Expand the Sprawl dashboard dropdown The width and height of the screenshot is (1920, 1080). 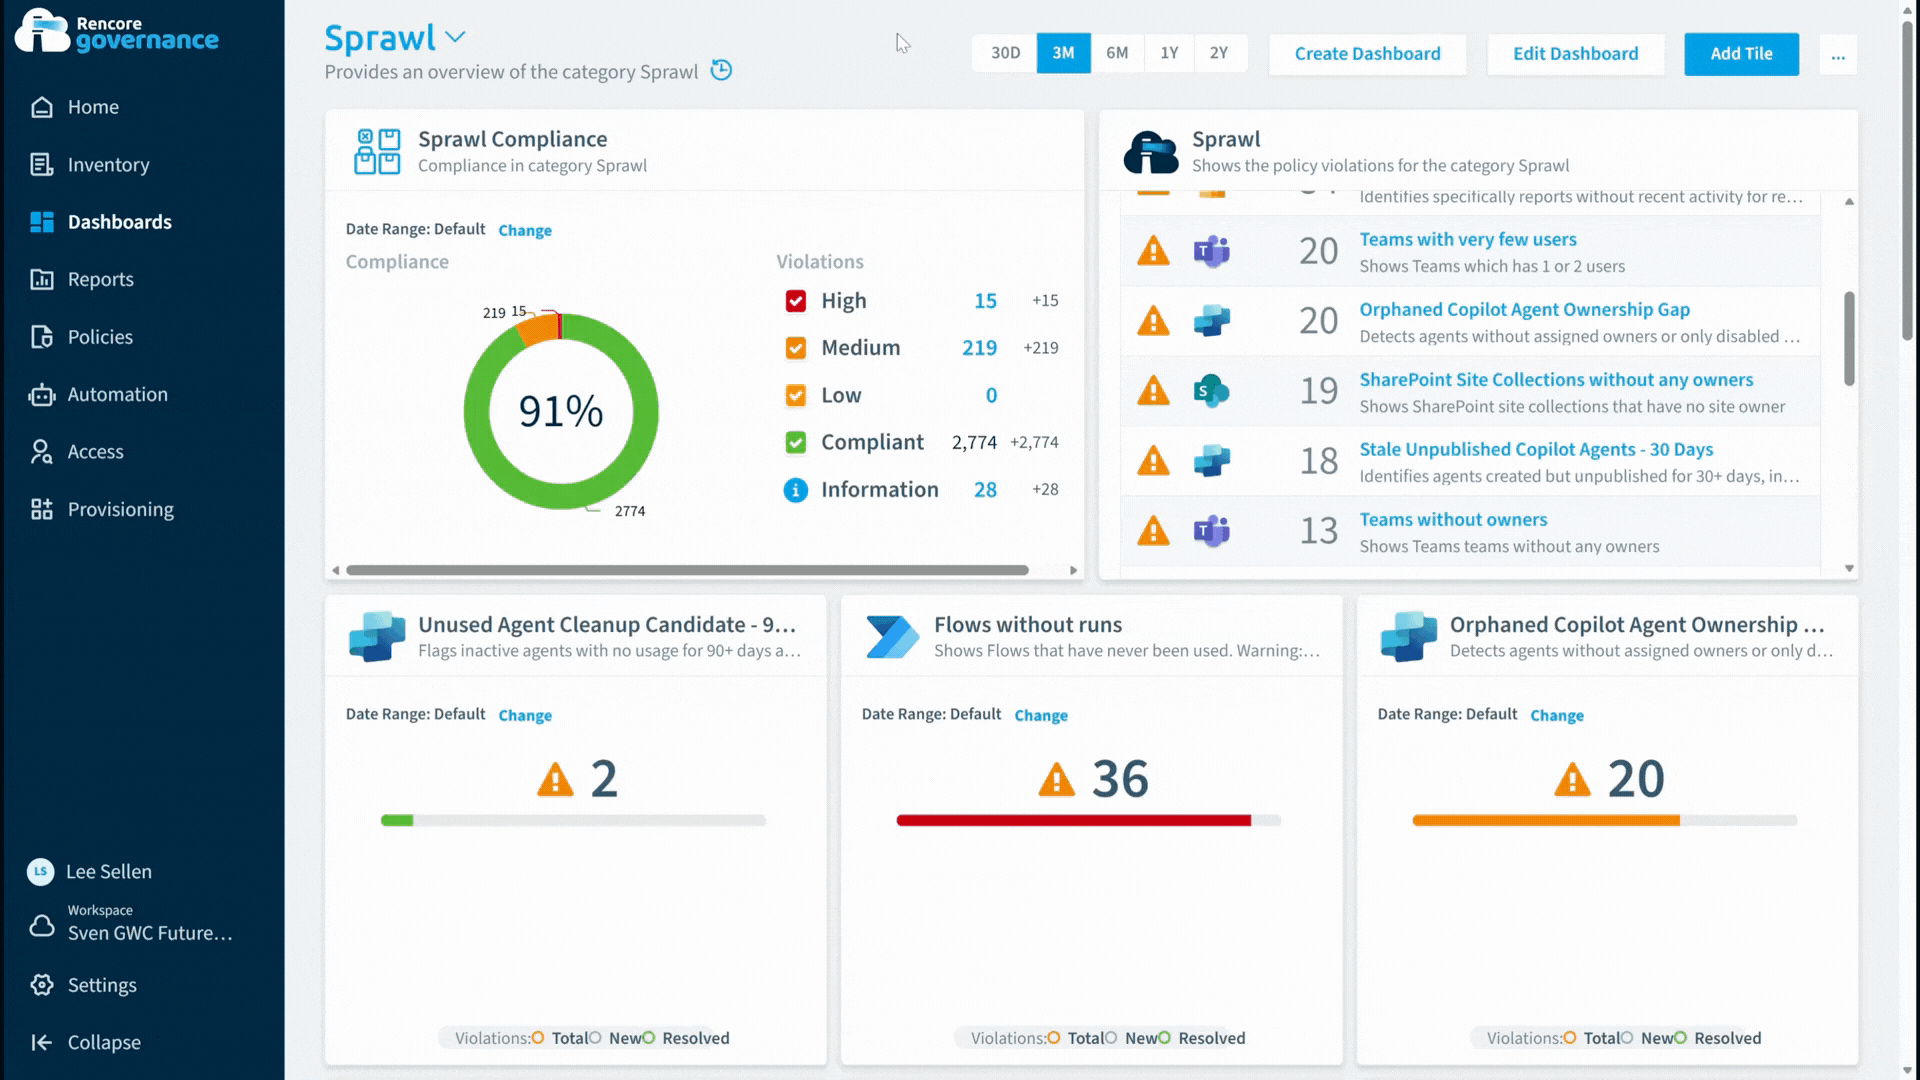coord(455,37)
